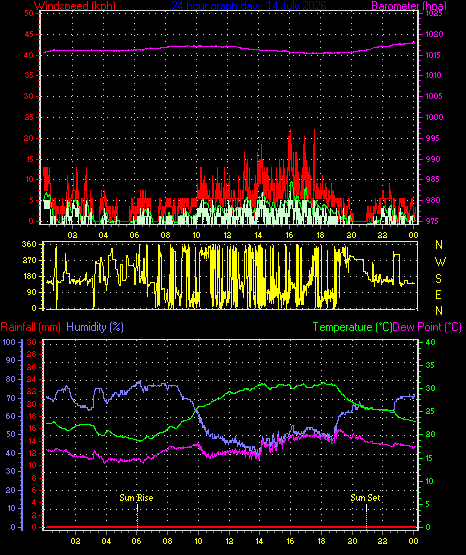Click the Rainfall (mm) label
Viewport: 466px width, 555px height.
[30, 327]
